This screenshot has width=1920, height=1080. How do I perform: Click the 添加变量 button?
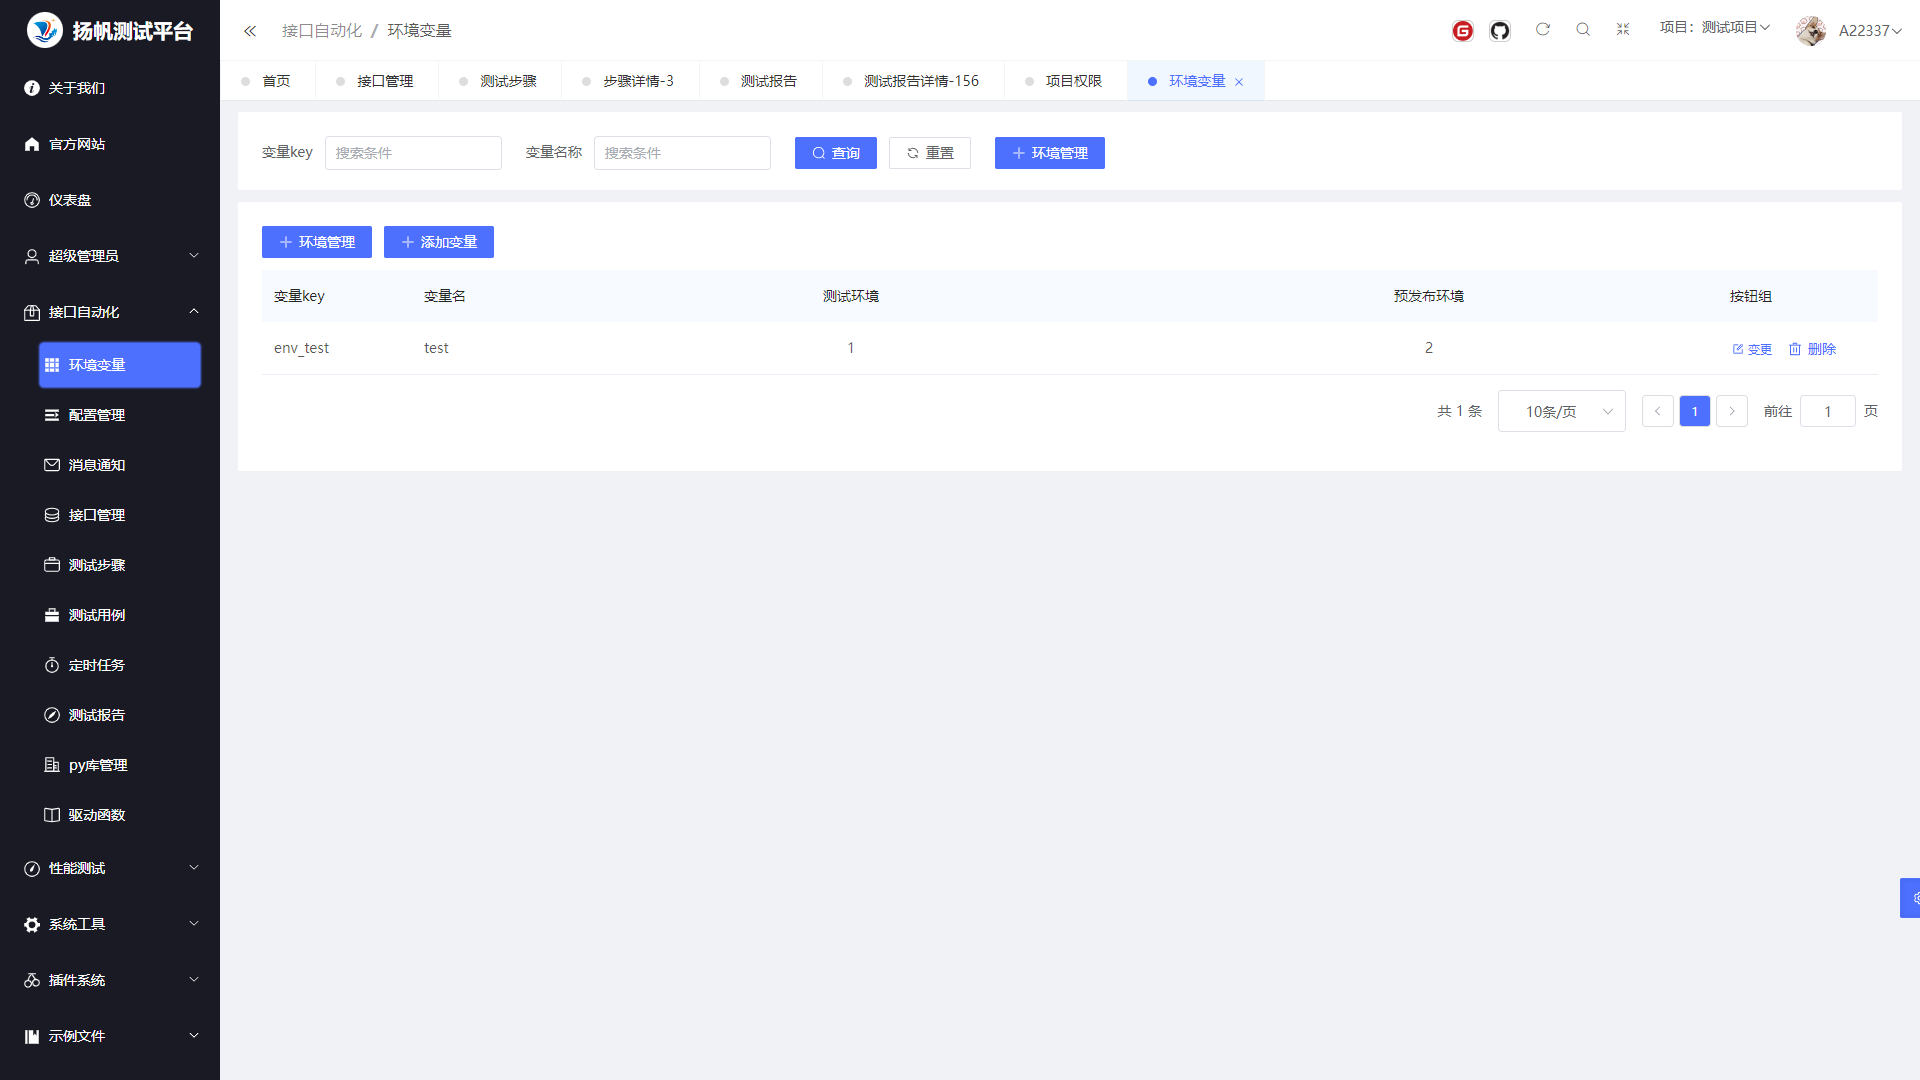click(439, 242)
